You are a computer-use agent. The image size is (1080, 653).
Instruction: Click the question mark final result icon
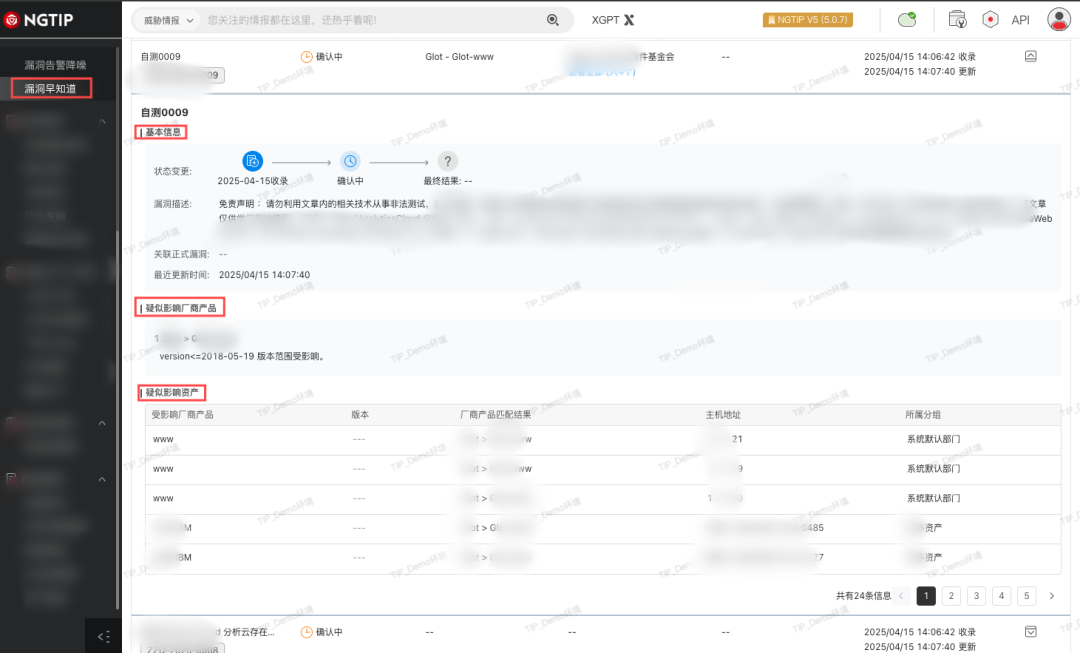click(x=447, y=161)
